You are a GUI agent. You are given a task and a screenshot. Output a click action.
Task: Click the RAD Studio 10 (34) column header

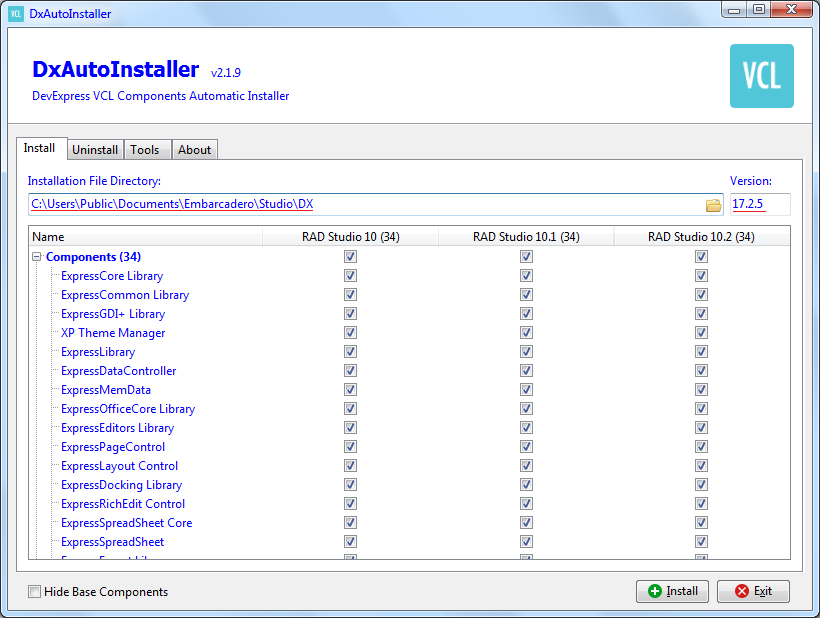[350, 236]
